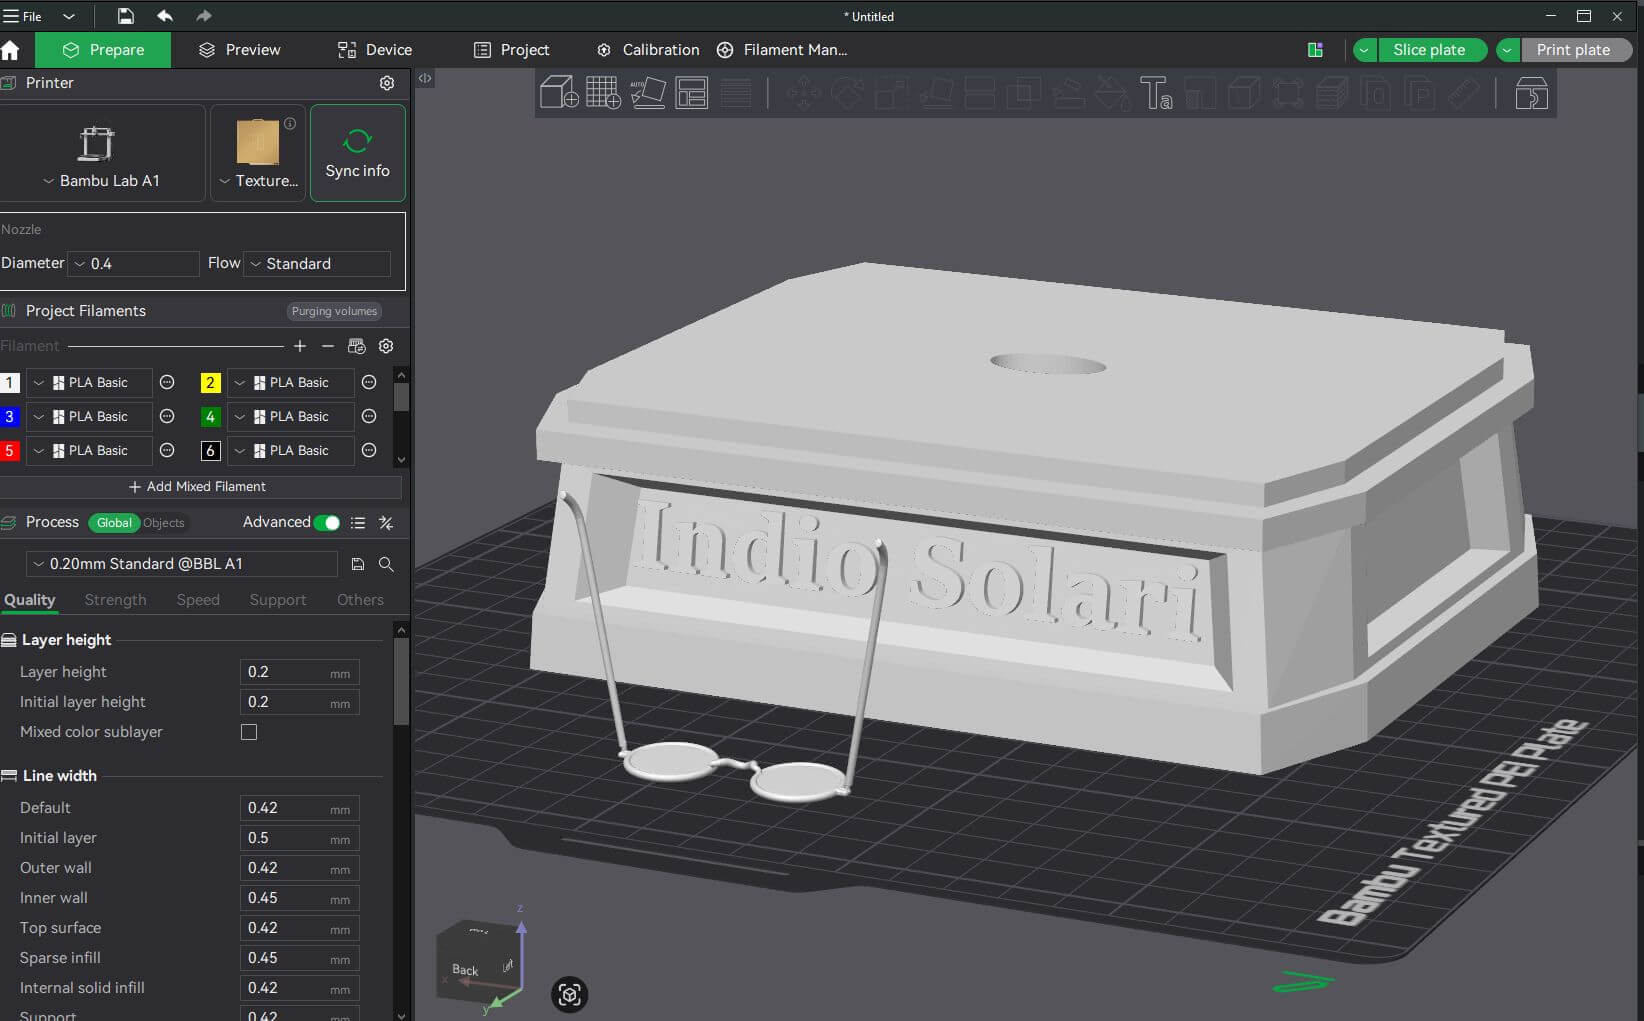Image resolution: width=1644 pixels, height=1021 pixels.
Task: Remove a filament with the minus icon
Action: point(328,346)
